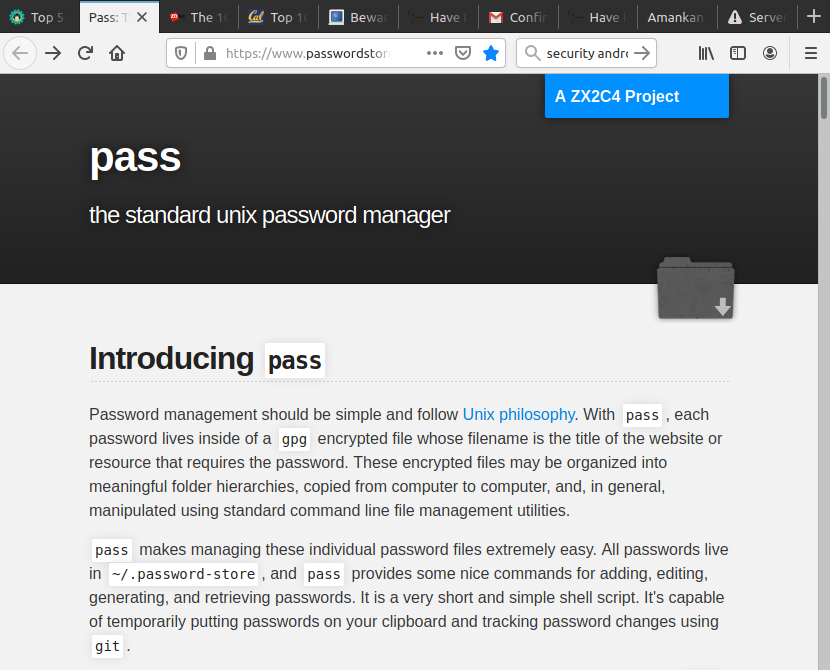Toggle the blue bookmark star for this page

[x=491, y=53]
